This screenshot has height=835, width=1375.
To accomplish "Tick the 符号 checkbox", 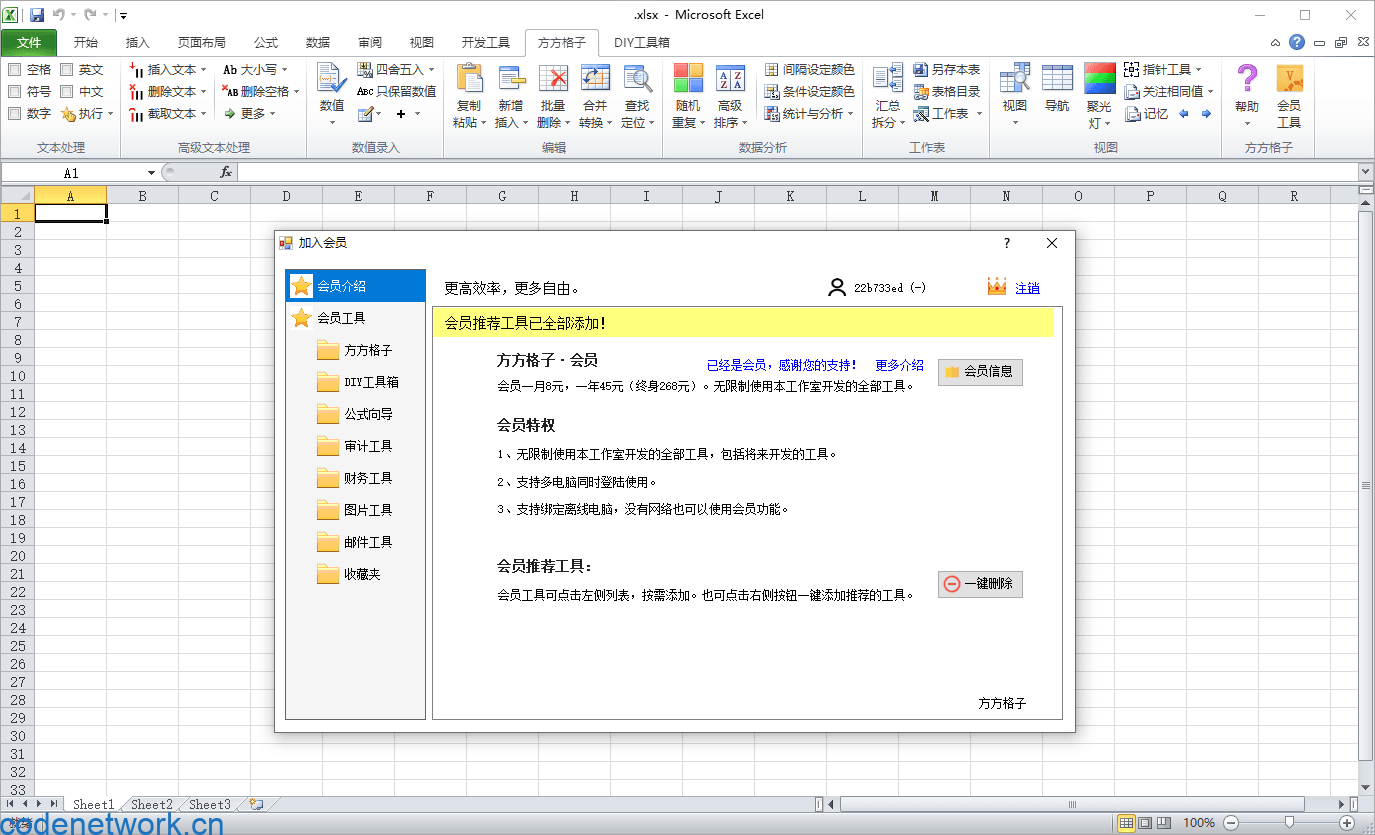I will click(x=15, y=91).
